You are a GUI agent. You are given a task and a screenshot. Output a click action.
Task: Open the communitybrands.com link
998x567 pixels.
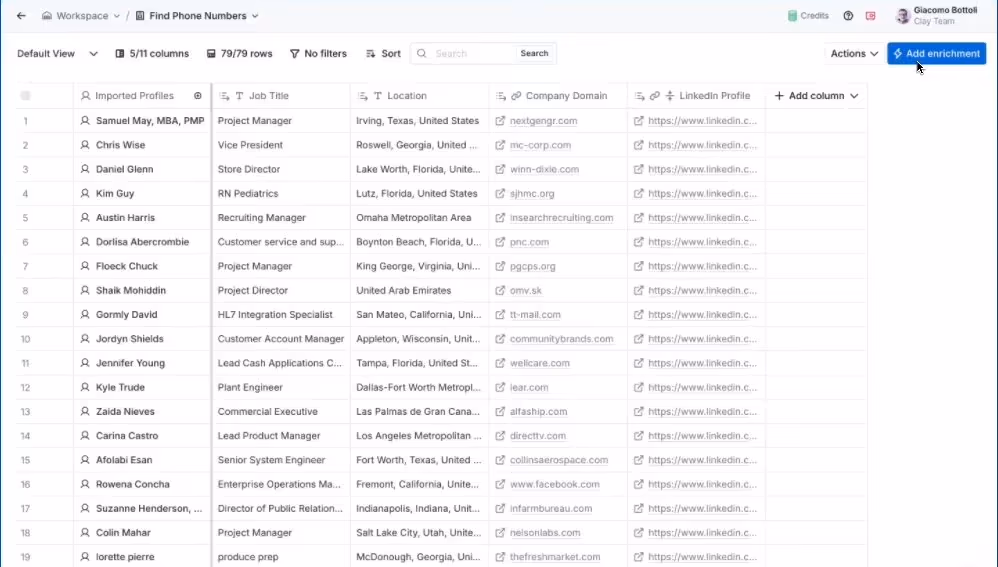[561, 339]
